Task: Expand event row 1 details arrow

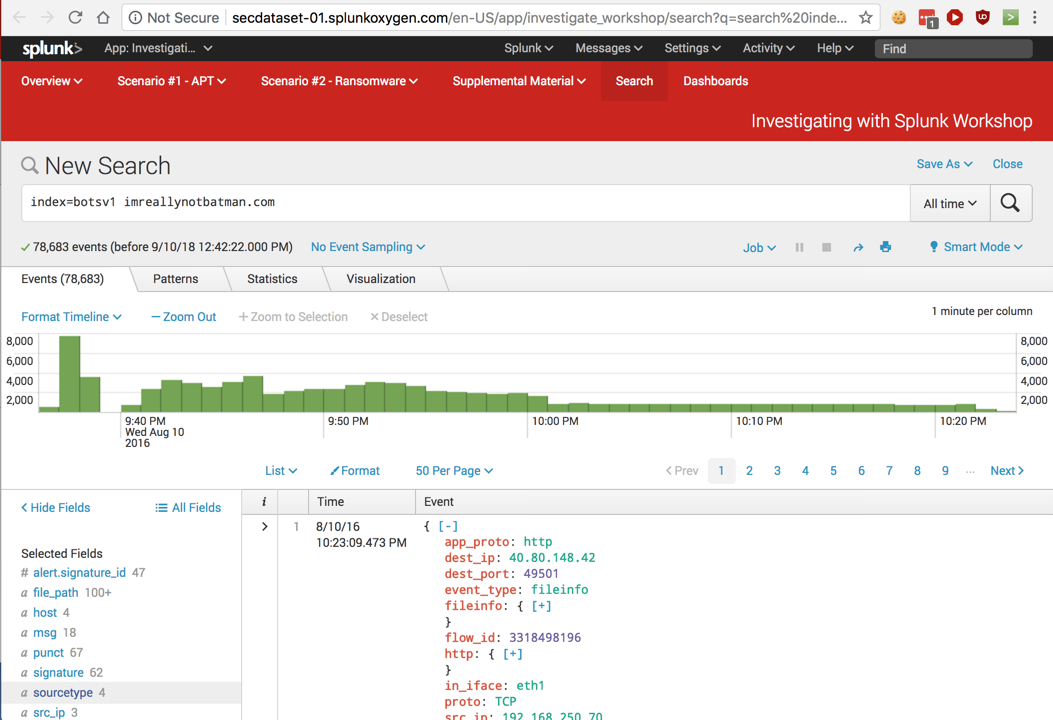Action: [264, 526]
